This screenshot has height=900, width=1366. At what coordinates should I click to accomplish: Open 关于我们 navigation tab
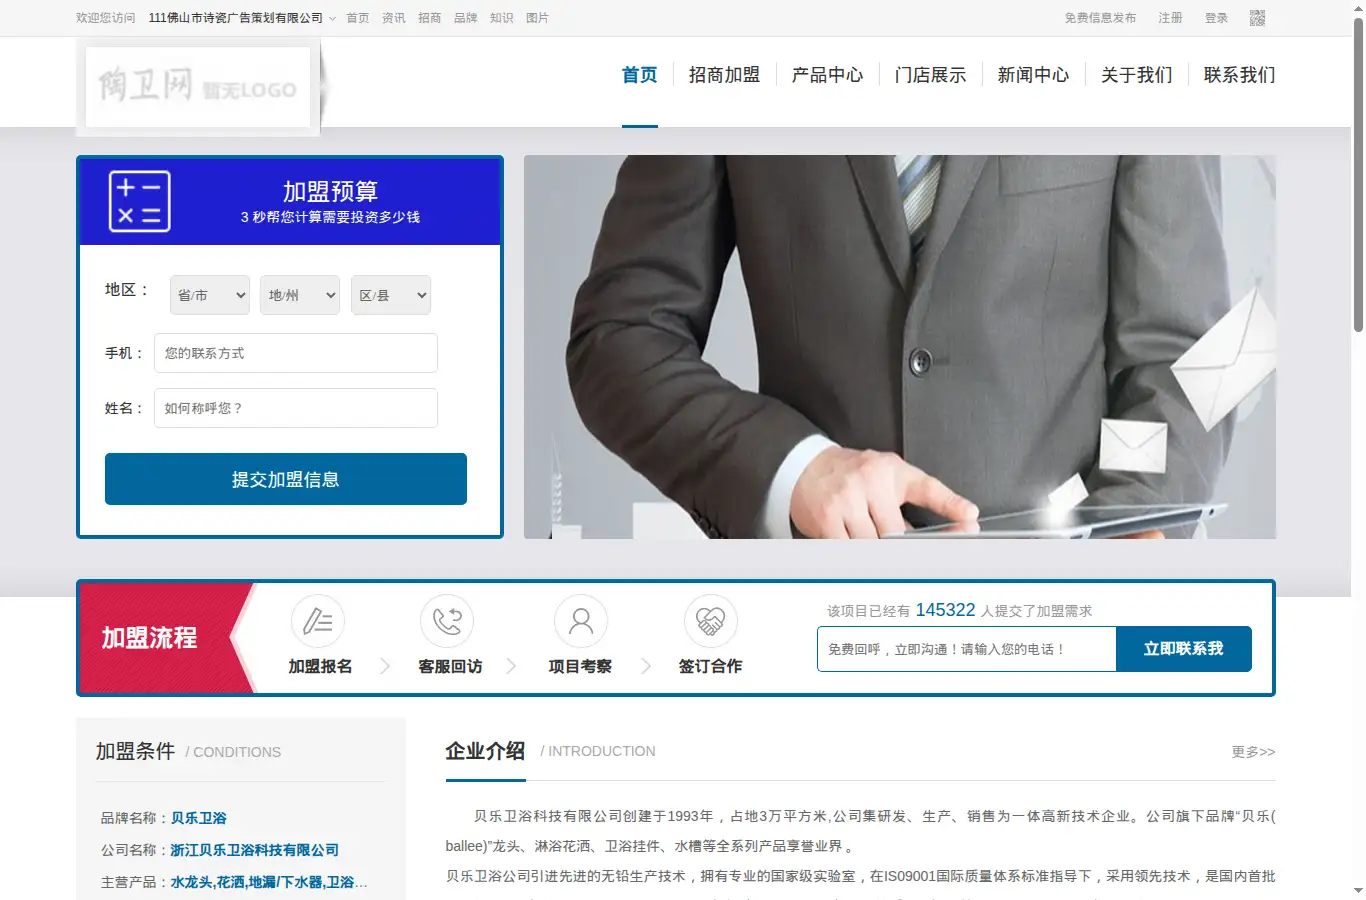[x=1136, y=75]
